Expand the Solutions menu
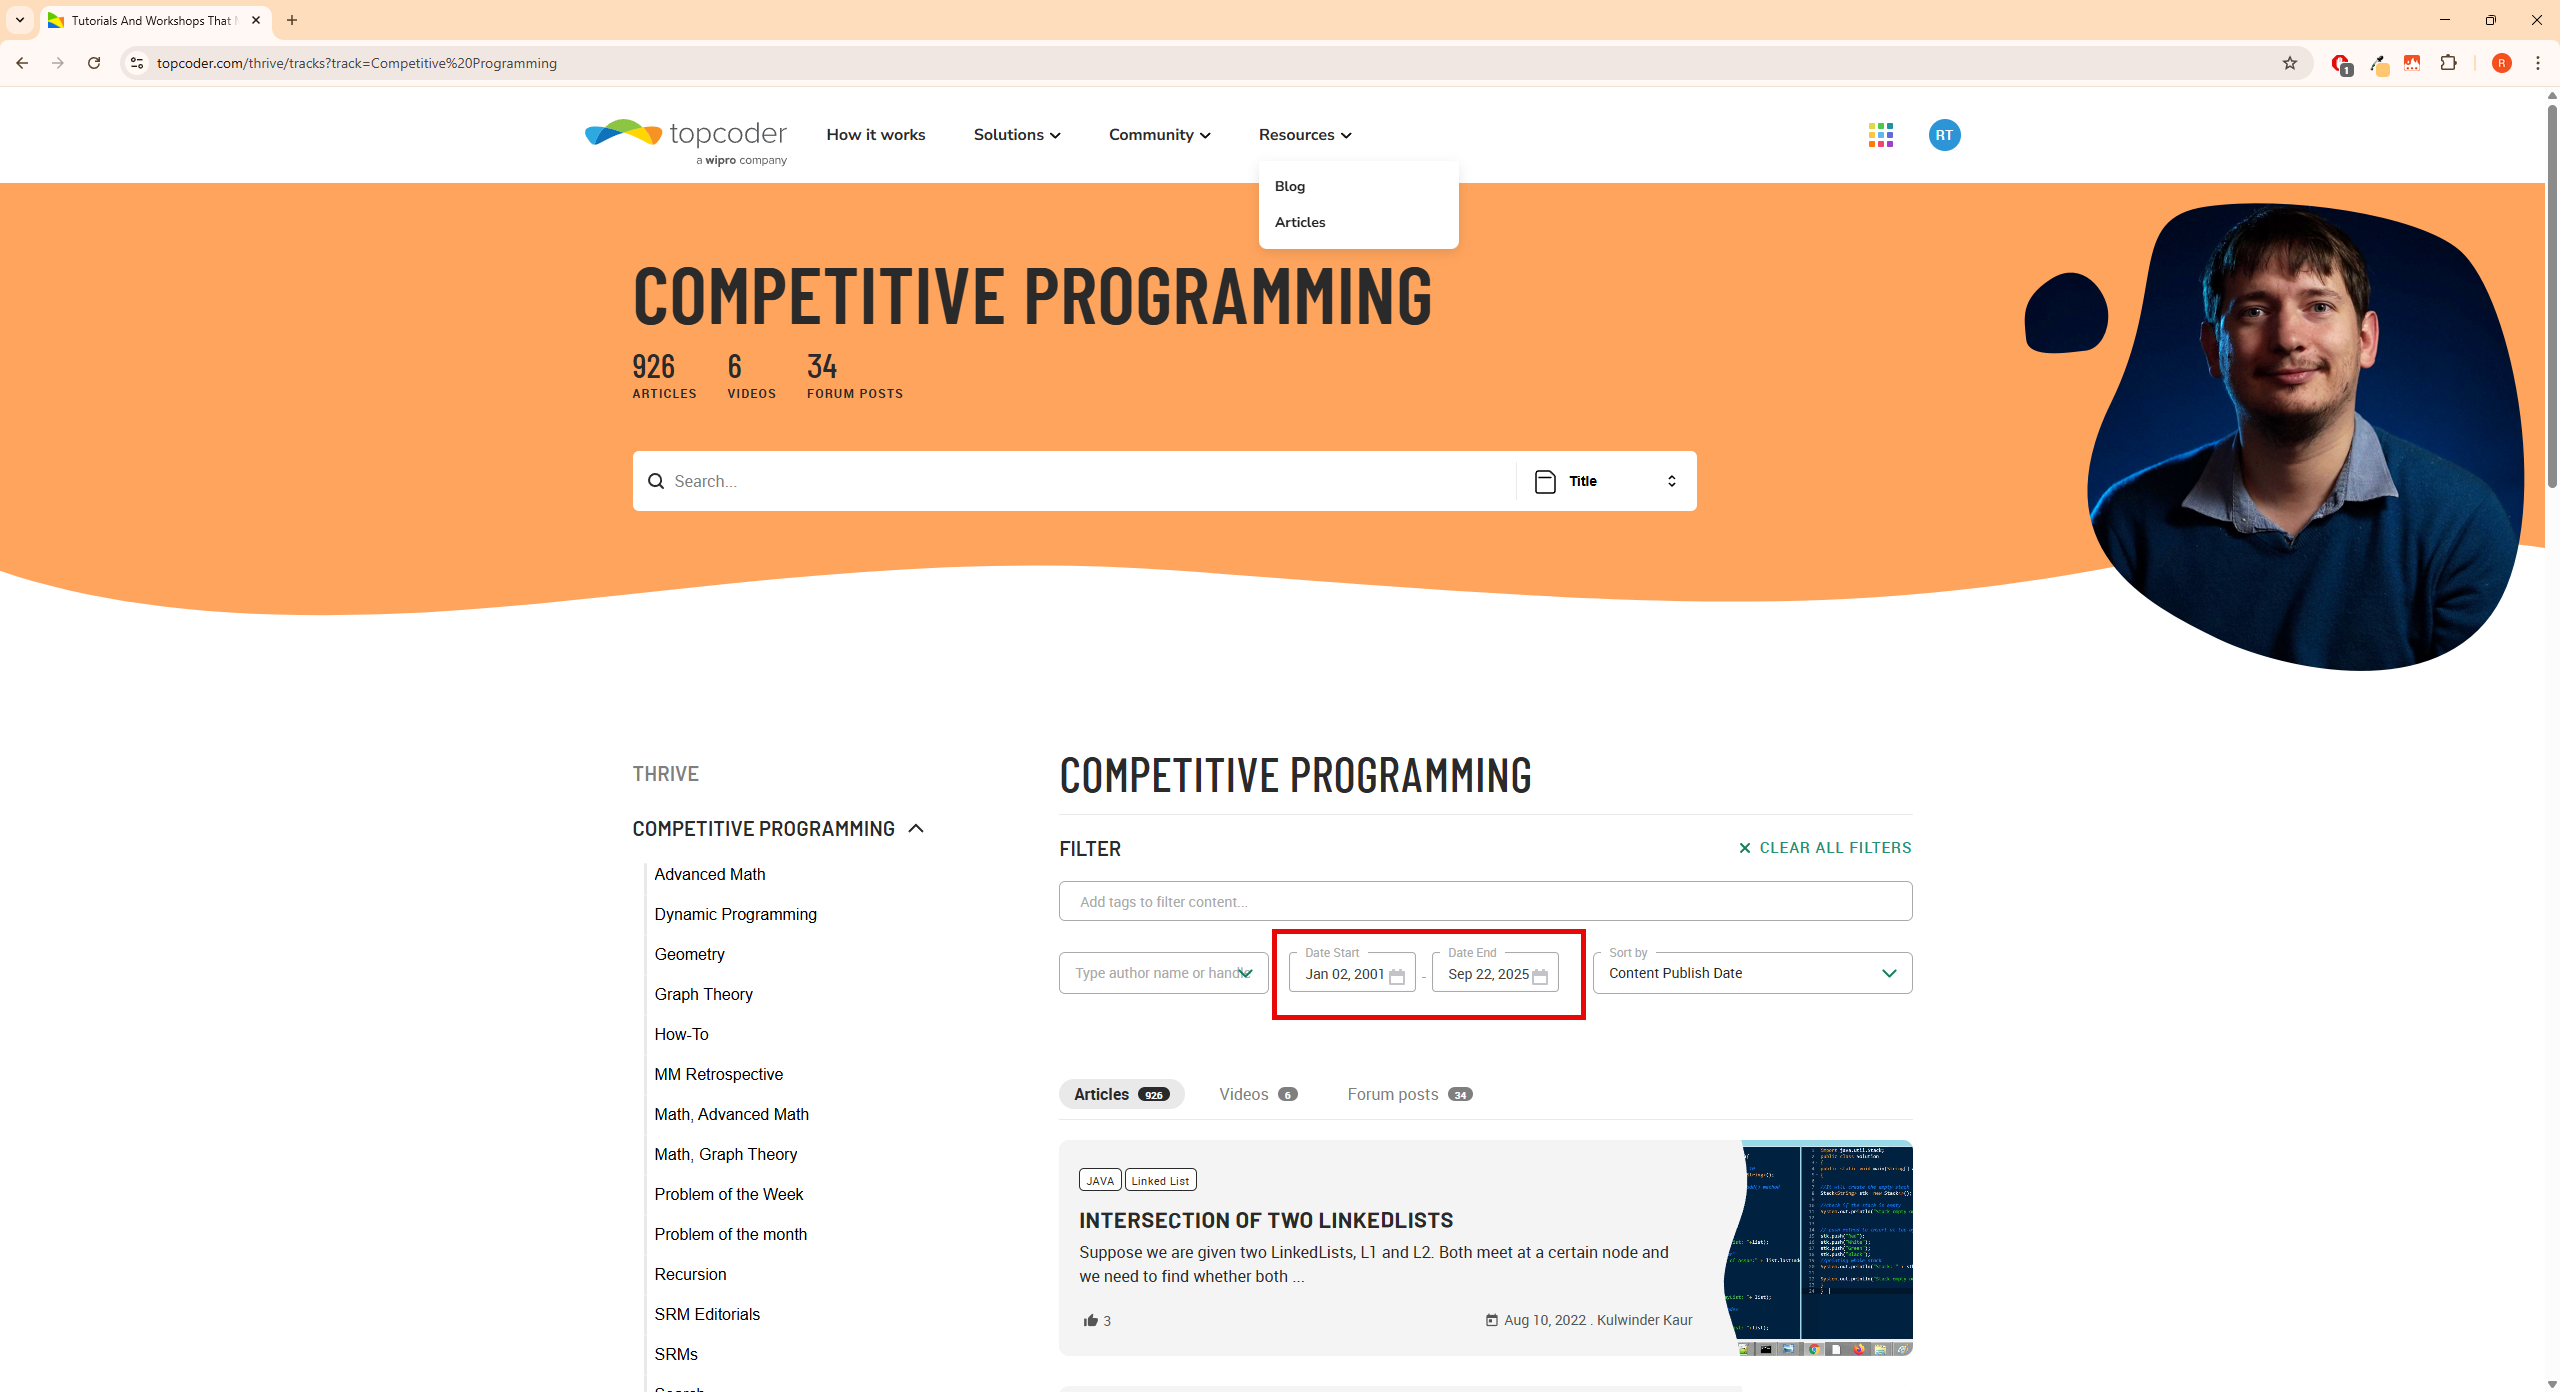Image resolution: width=2560 pixels, height=1392 pixels. click(1016, 135)
